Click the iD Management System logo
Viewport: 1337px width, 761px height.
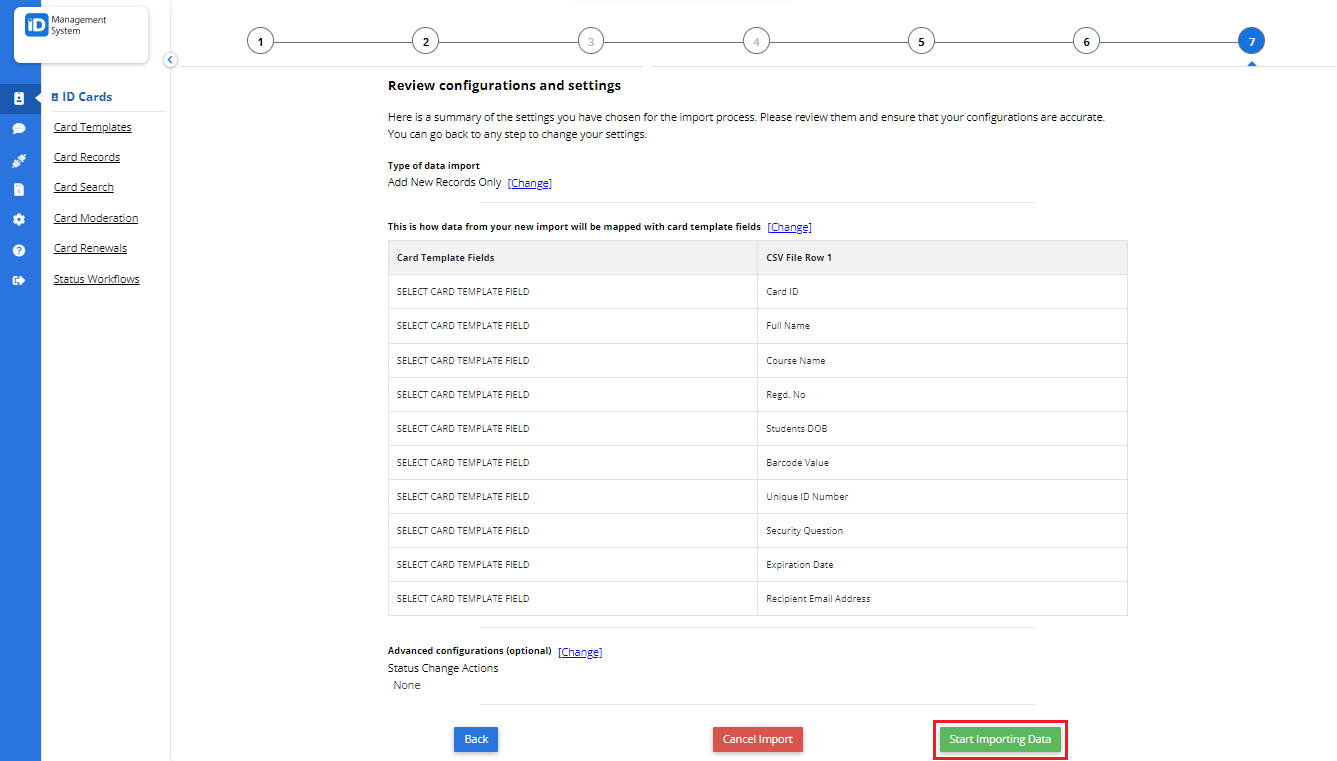[x=80, y=34]
